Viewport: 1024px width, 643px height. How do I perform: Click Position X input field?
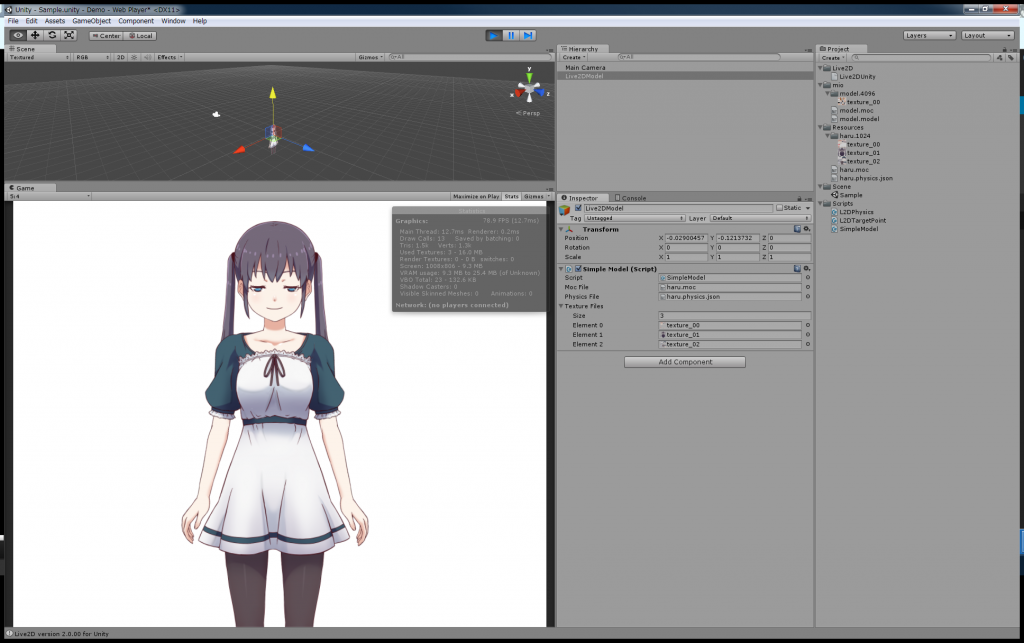686,238
